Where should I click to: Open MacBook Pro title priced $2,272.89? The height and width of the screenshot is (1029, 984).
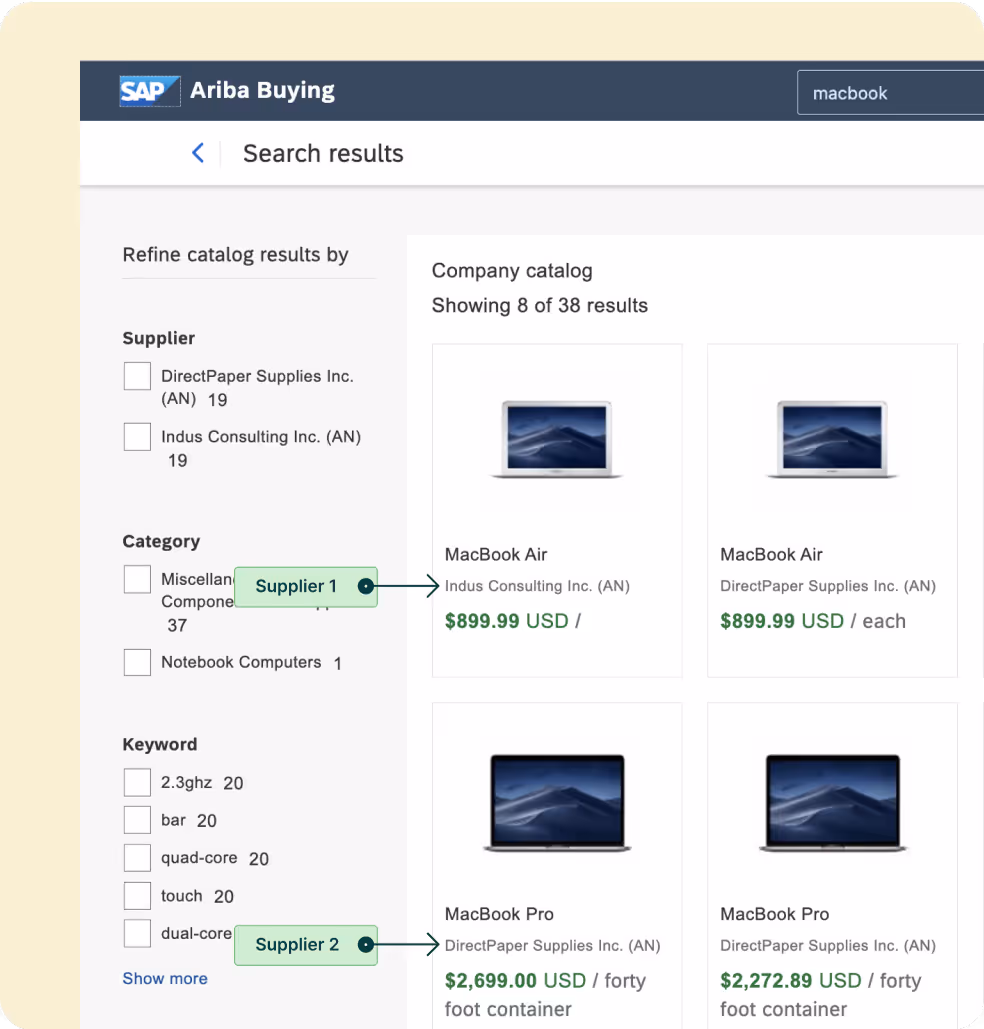(x=775, y=914)
